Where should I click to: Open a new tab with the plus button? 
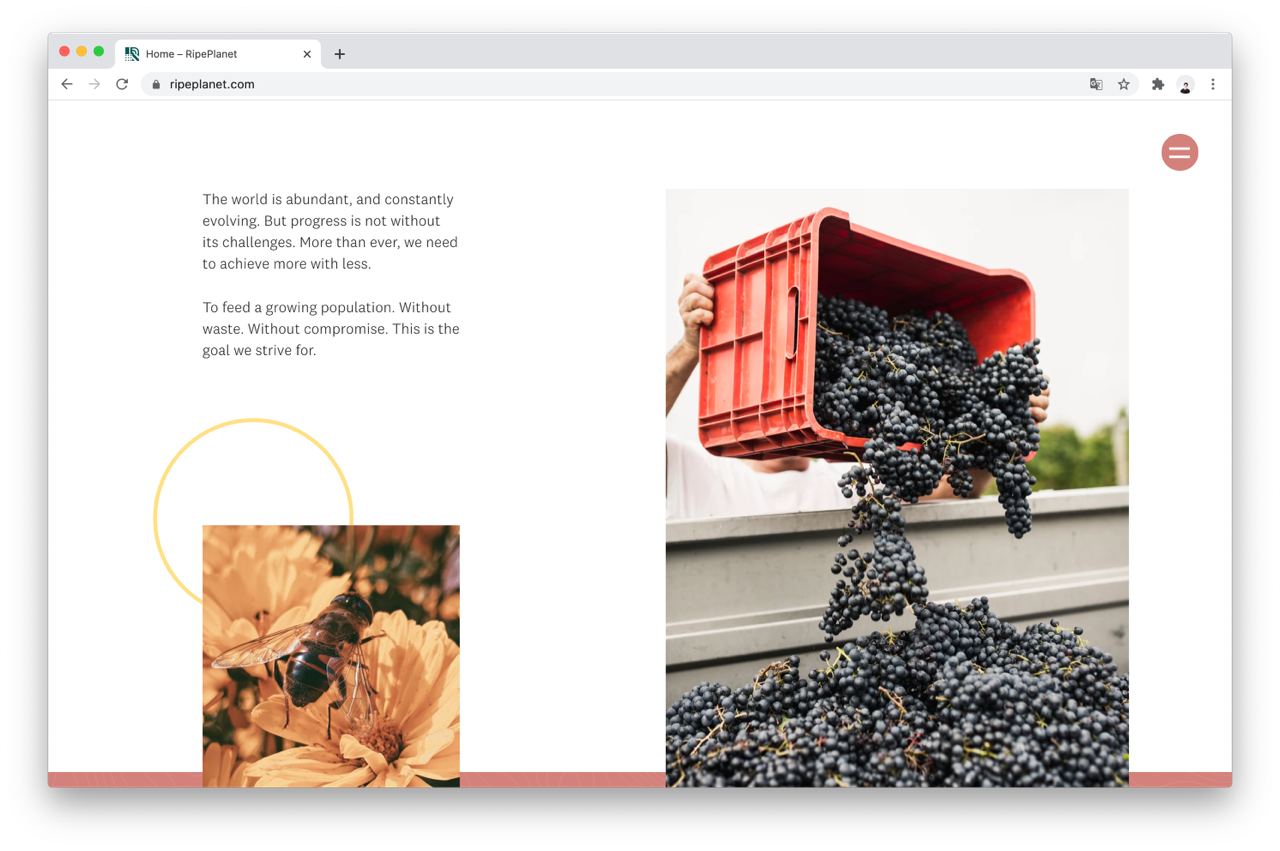tap(340, 54)
